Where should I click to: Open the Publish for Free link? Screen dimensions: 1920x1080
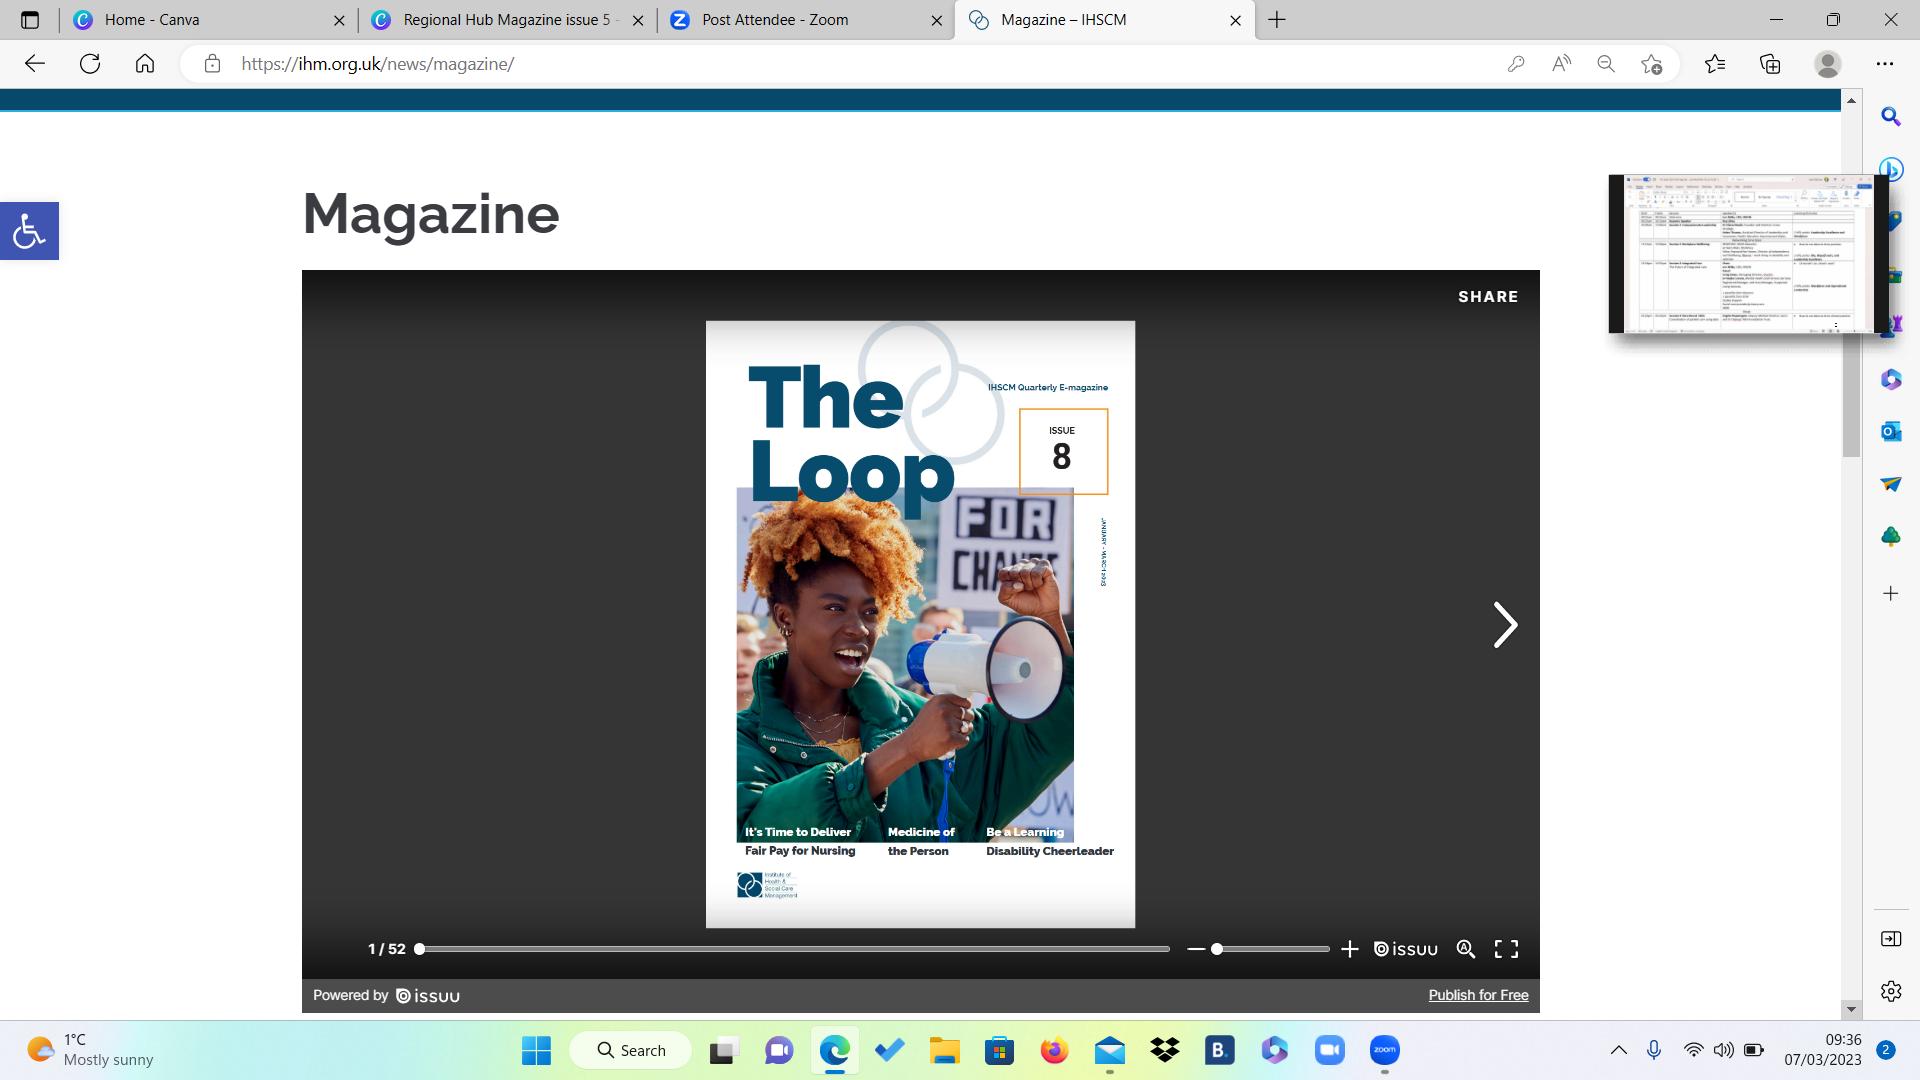click(1477, 995)
